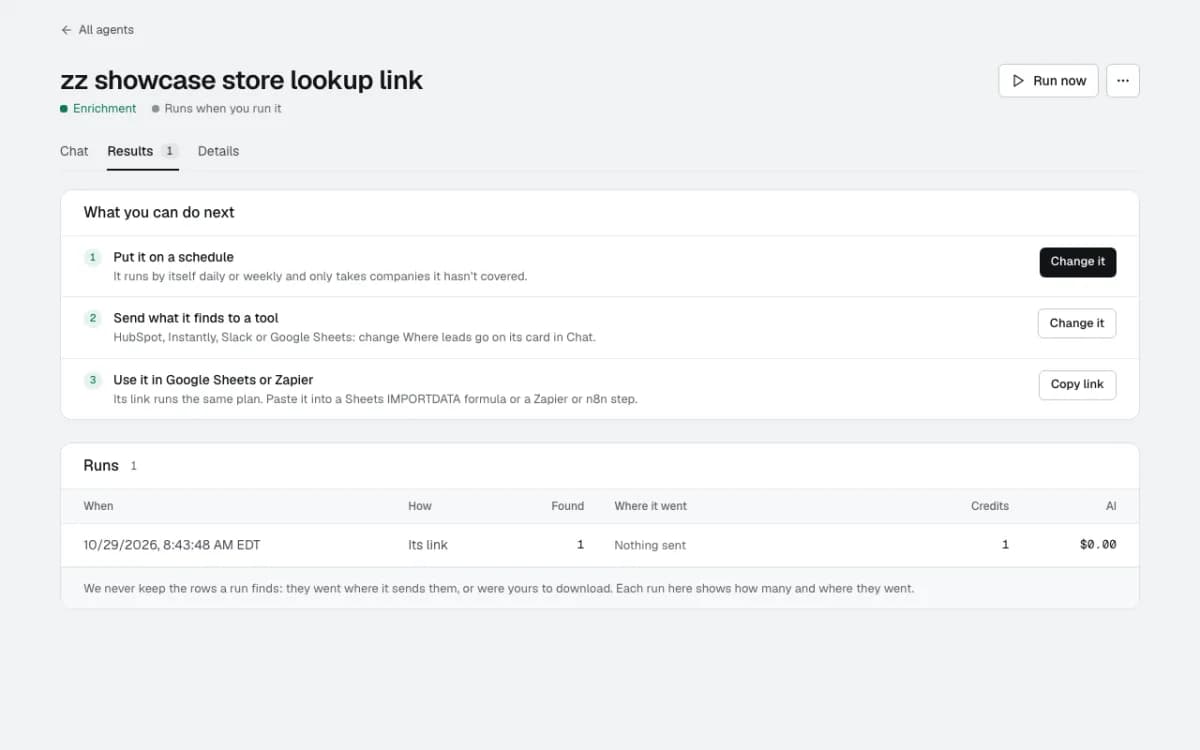Click the Credits column header
The image size is (1200, 750).
coord(990,506)
